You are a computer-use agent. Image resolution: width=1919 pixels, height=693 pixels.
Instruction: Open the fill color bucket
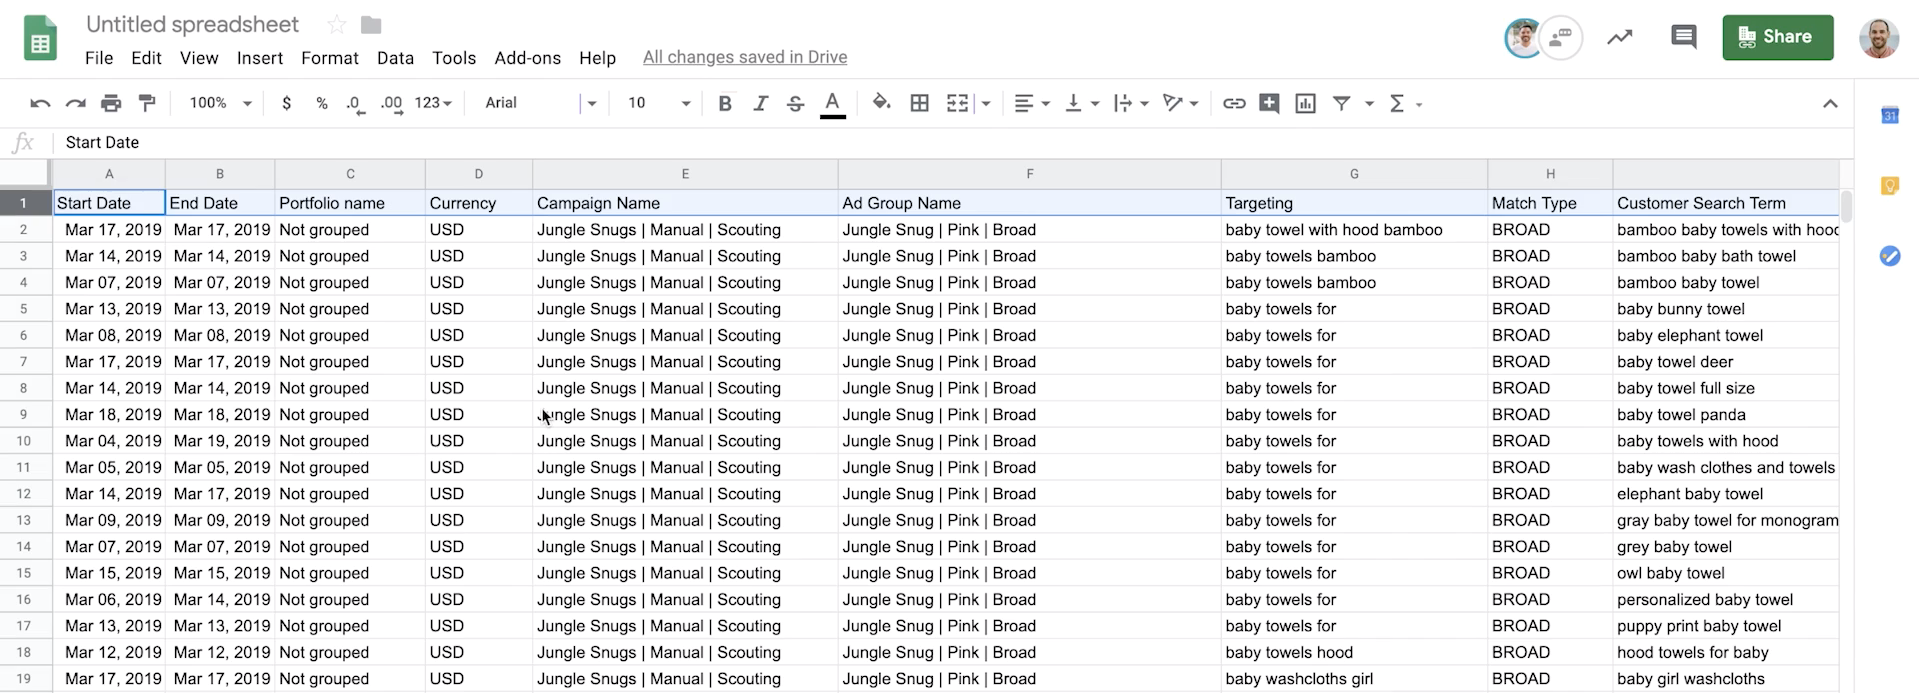(881, 102)
